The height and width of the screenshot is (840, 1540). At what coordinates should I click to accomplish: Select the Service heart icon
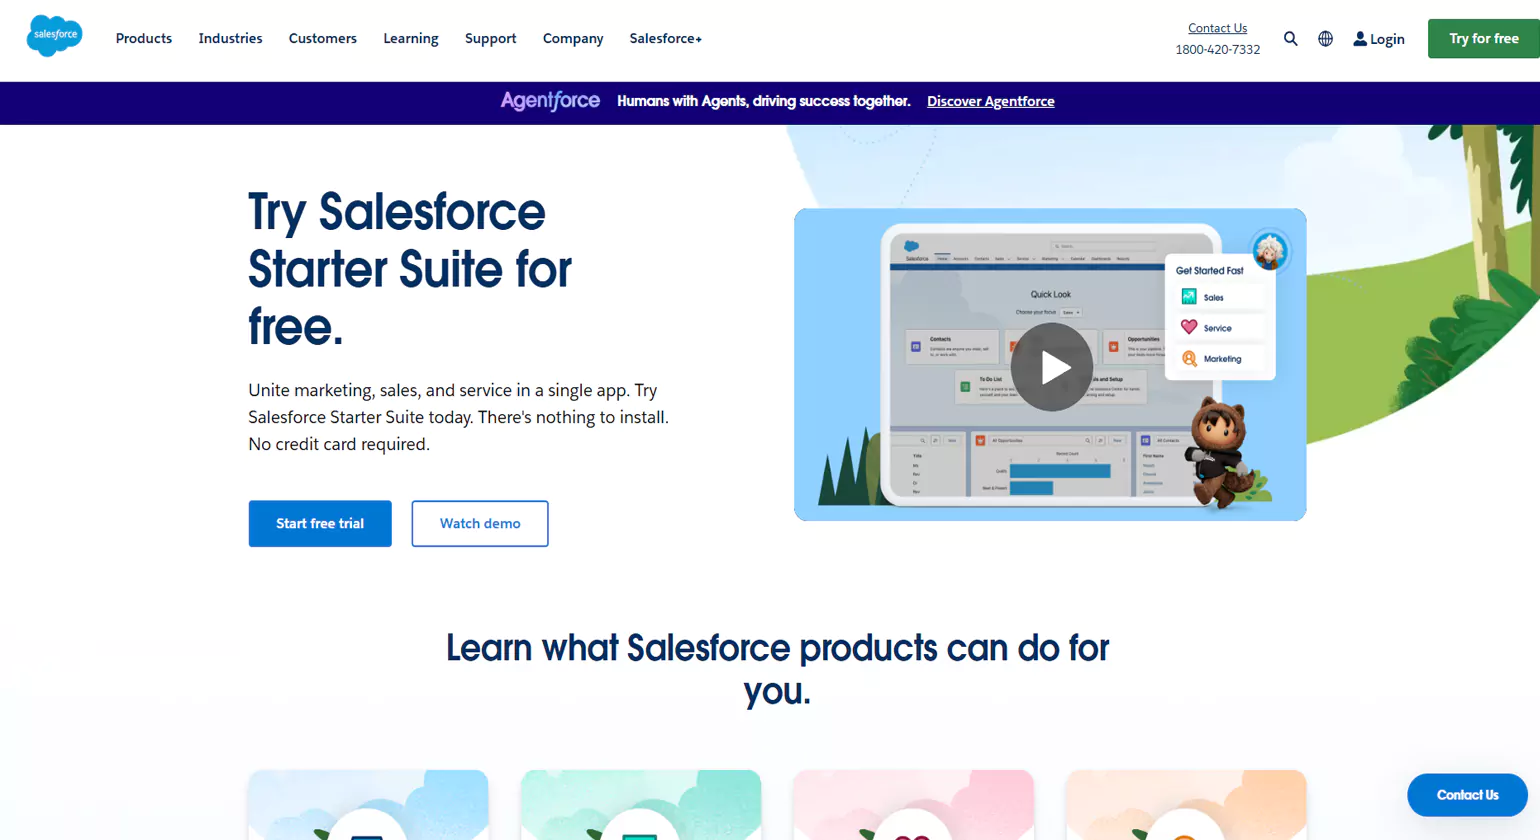[x=1190, y=327]
